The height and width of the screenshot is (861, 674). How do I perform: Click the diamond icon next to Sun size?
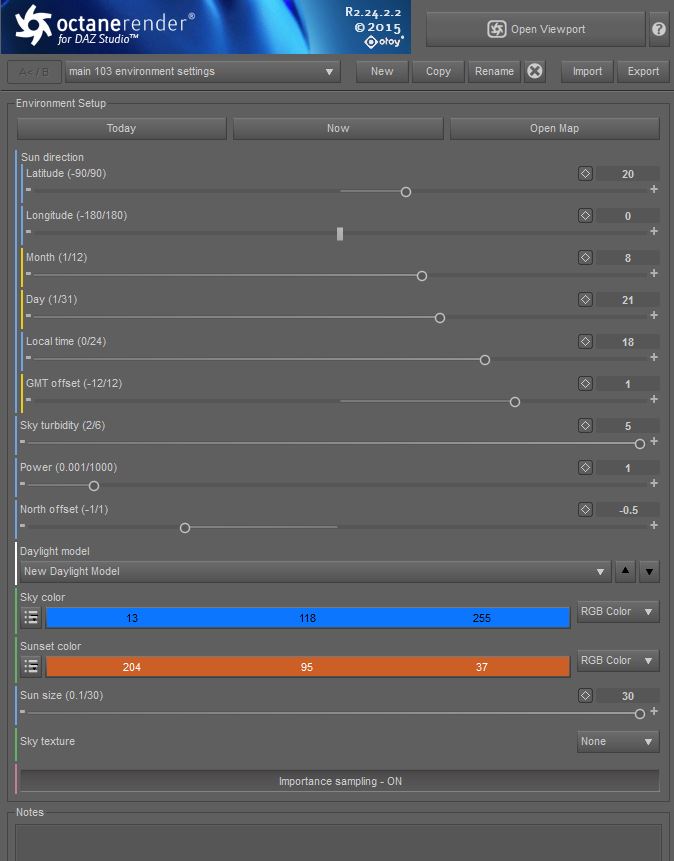(x=585, y=696)
